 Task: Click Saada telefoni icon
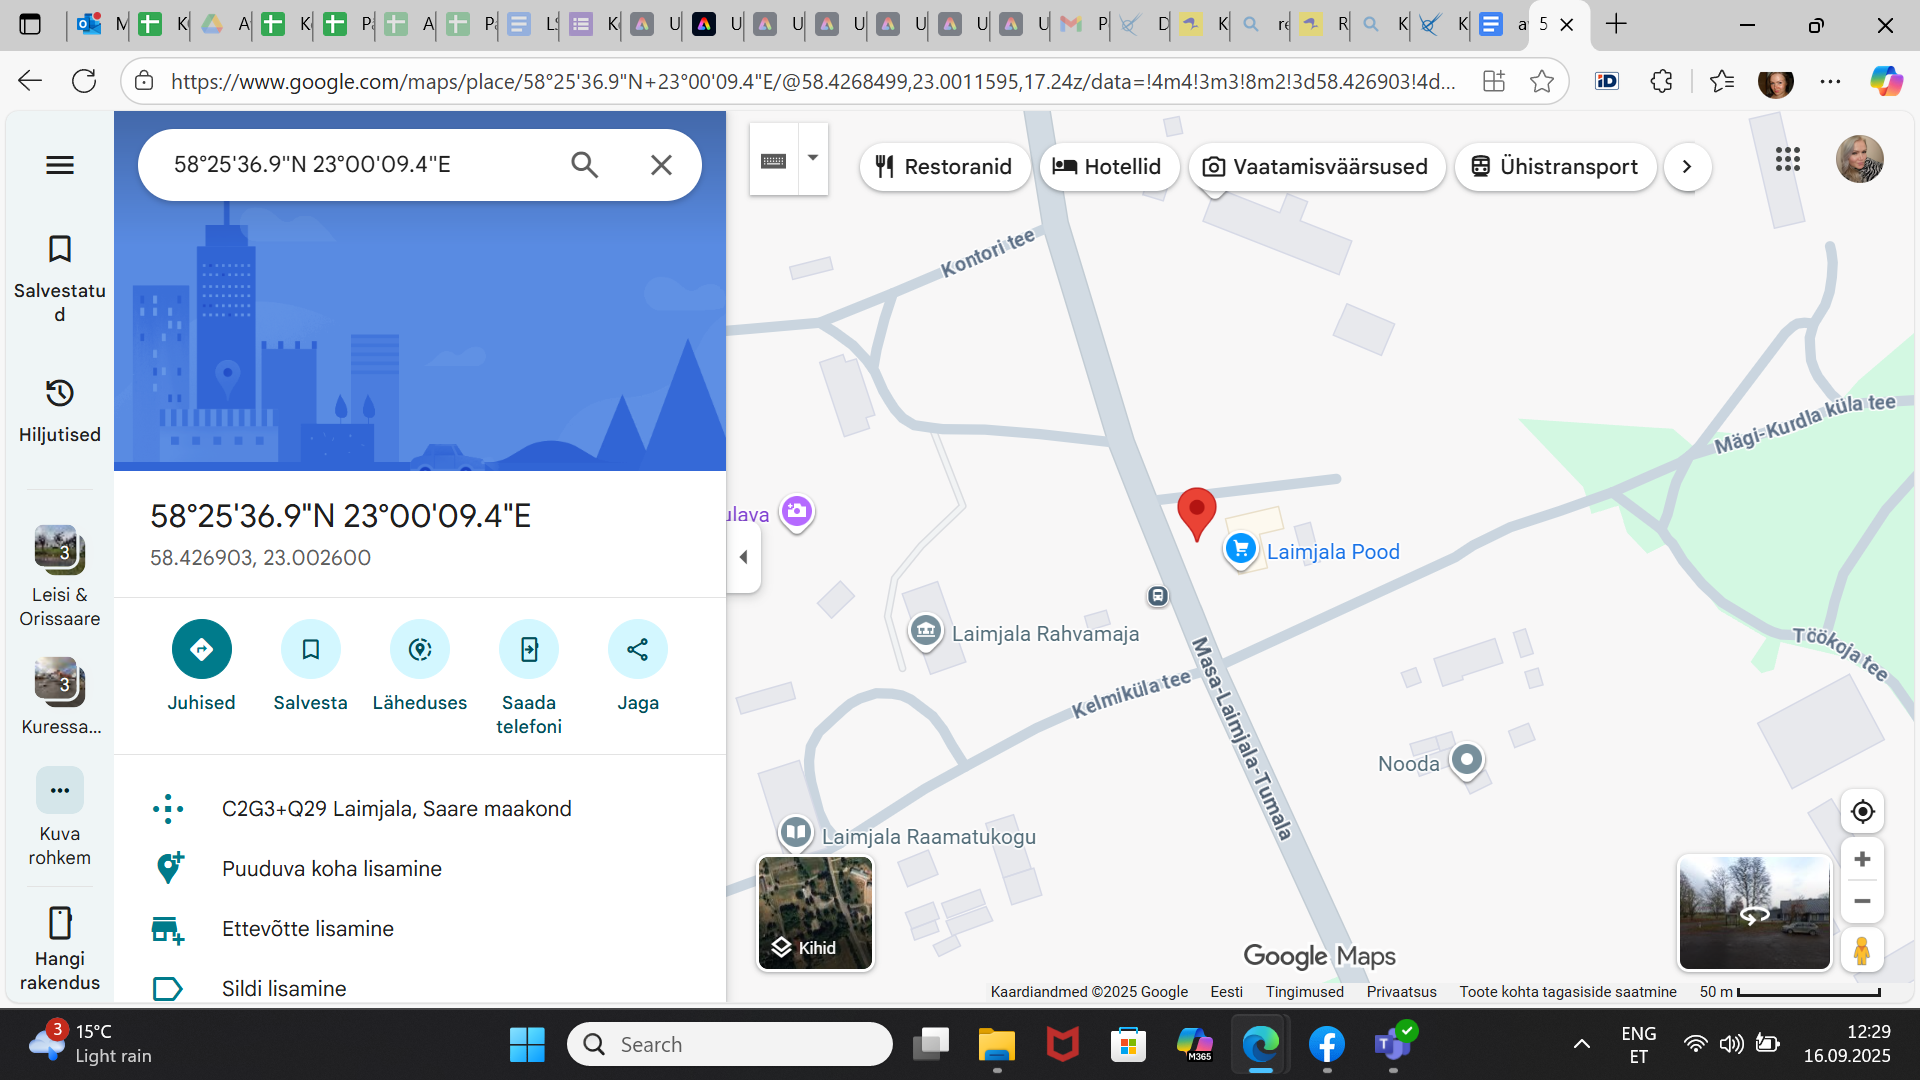528,650
